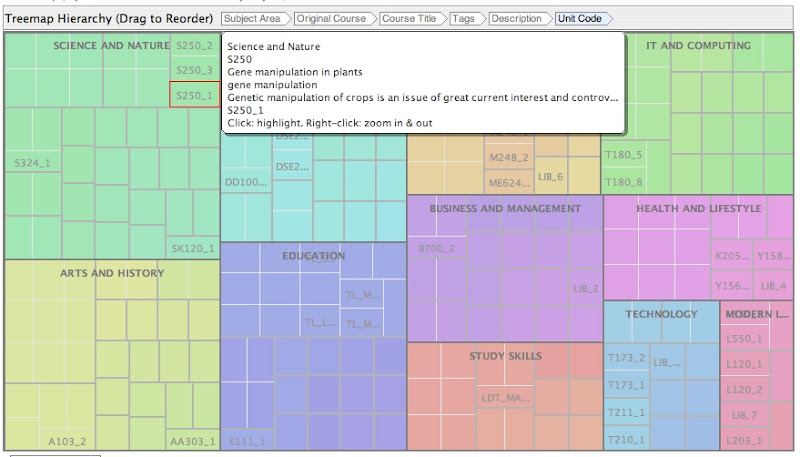800x457 pixels.
Task: Select the Original Course hierarchy breadcrumb
Action: pos(331,19)
